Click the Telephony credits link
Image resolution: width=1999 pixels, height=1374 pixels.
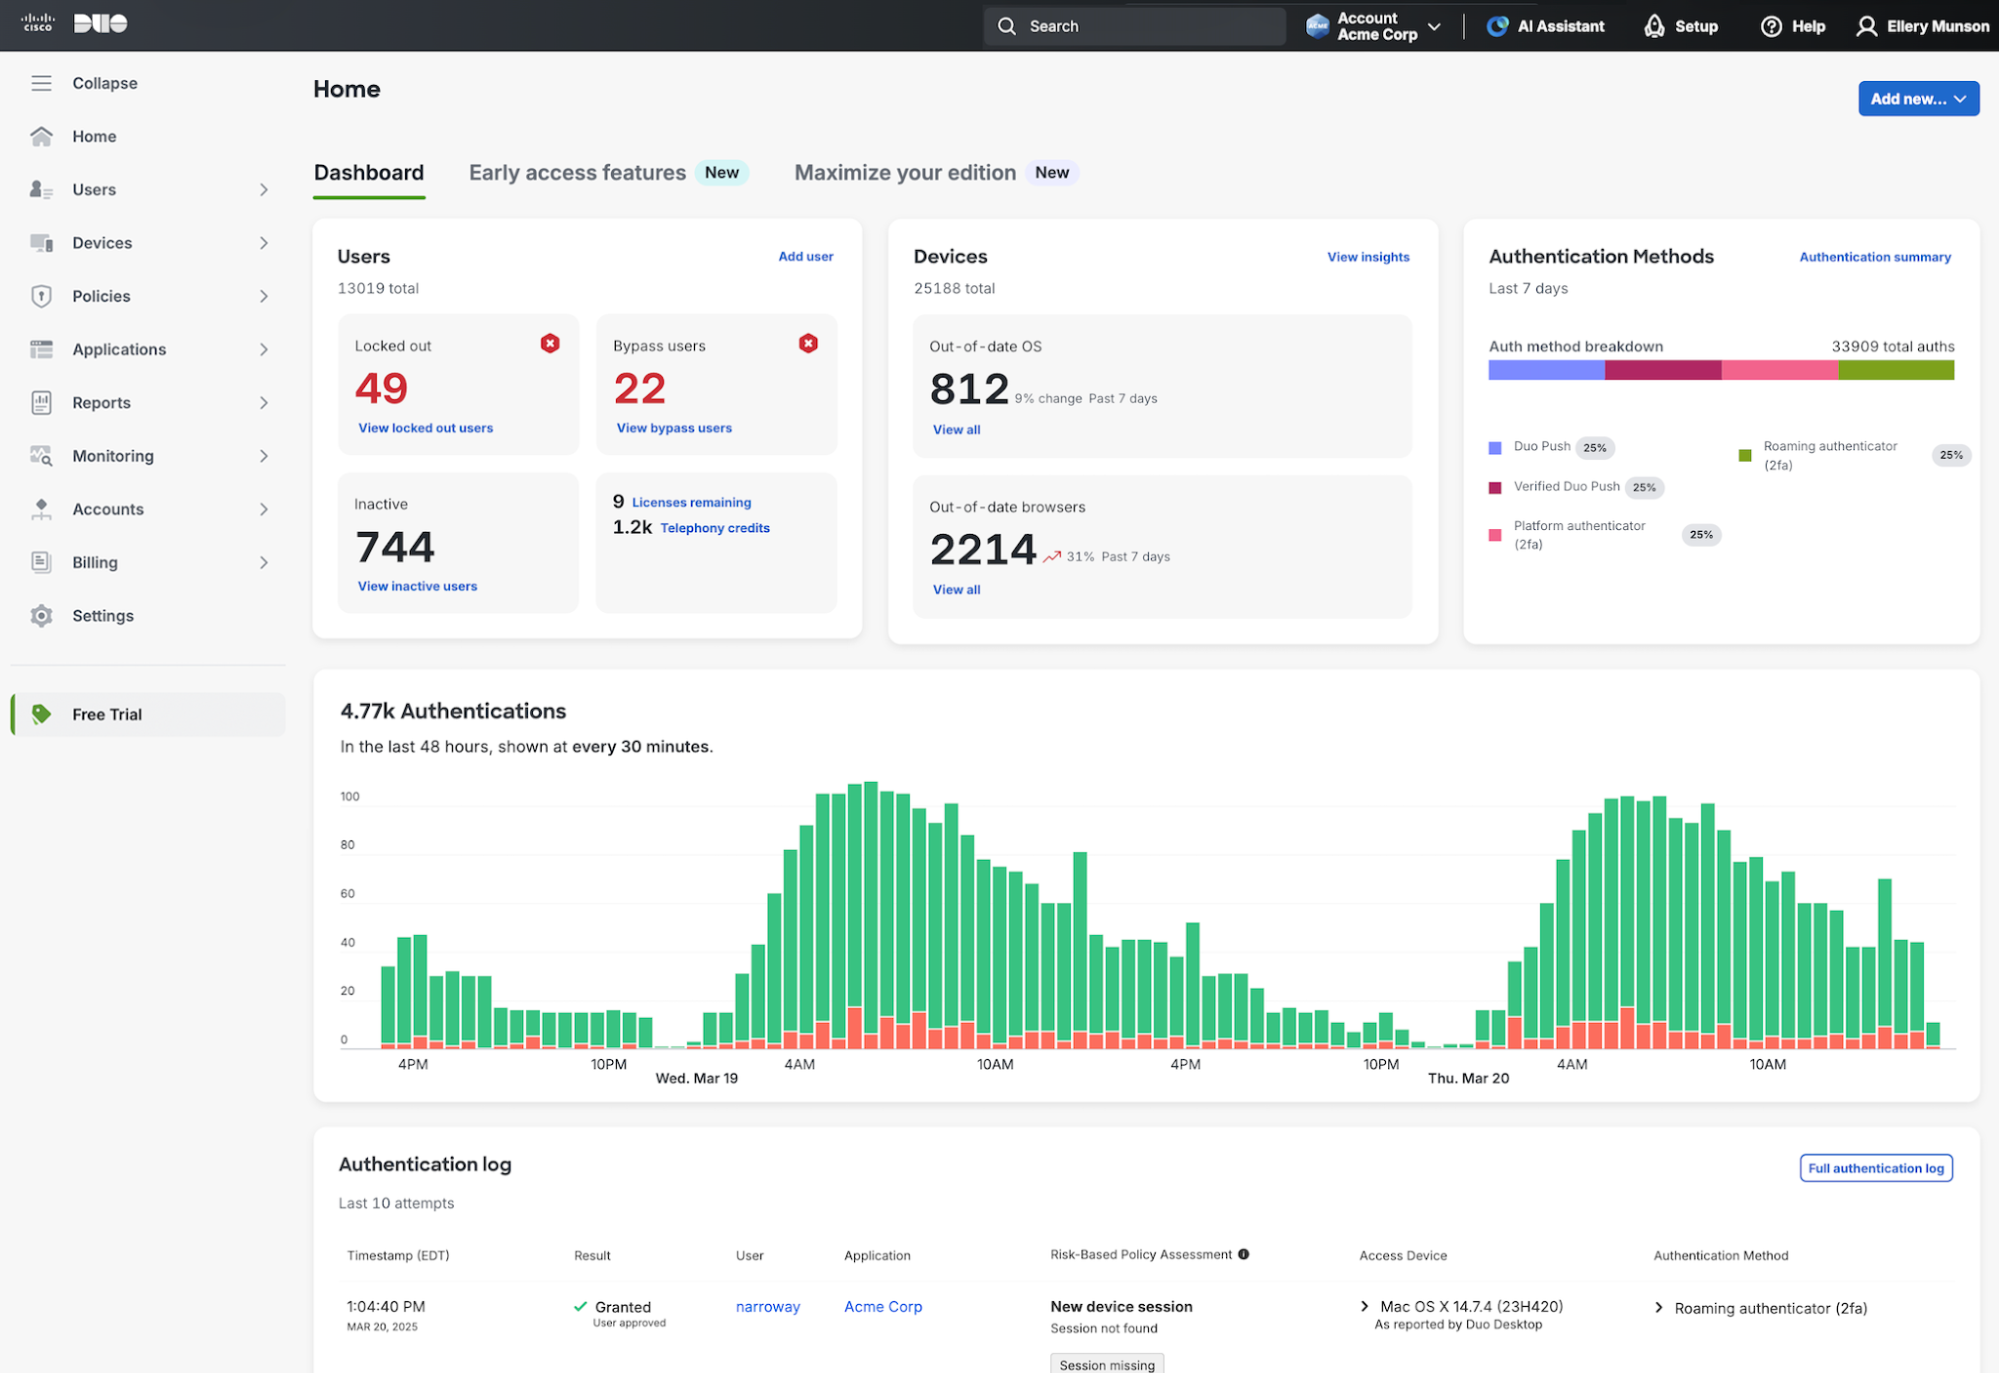click(x=715, y=528)
